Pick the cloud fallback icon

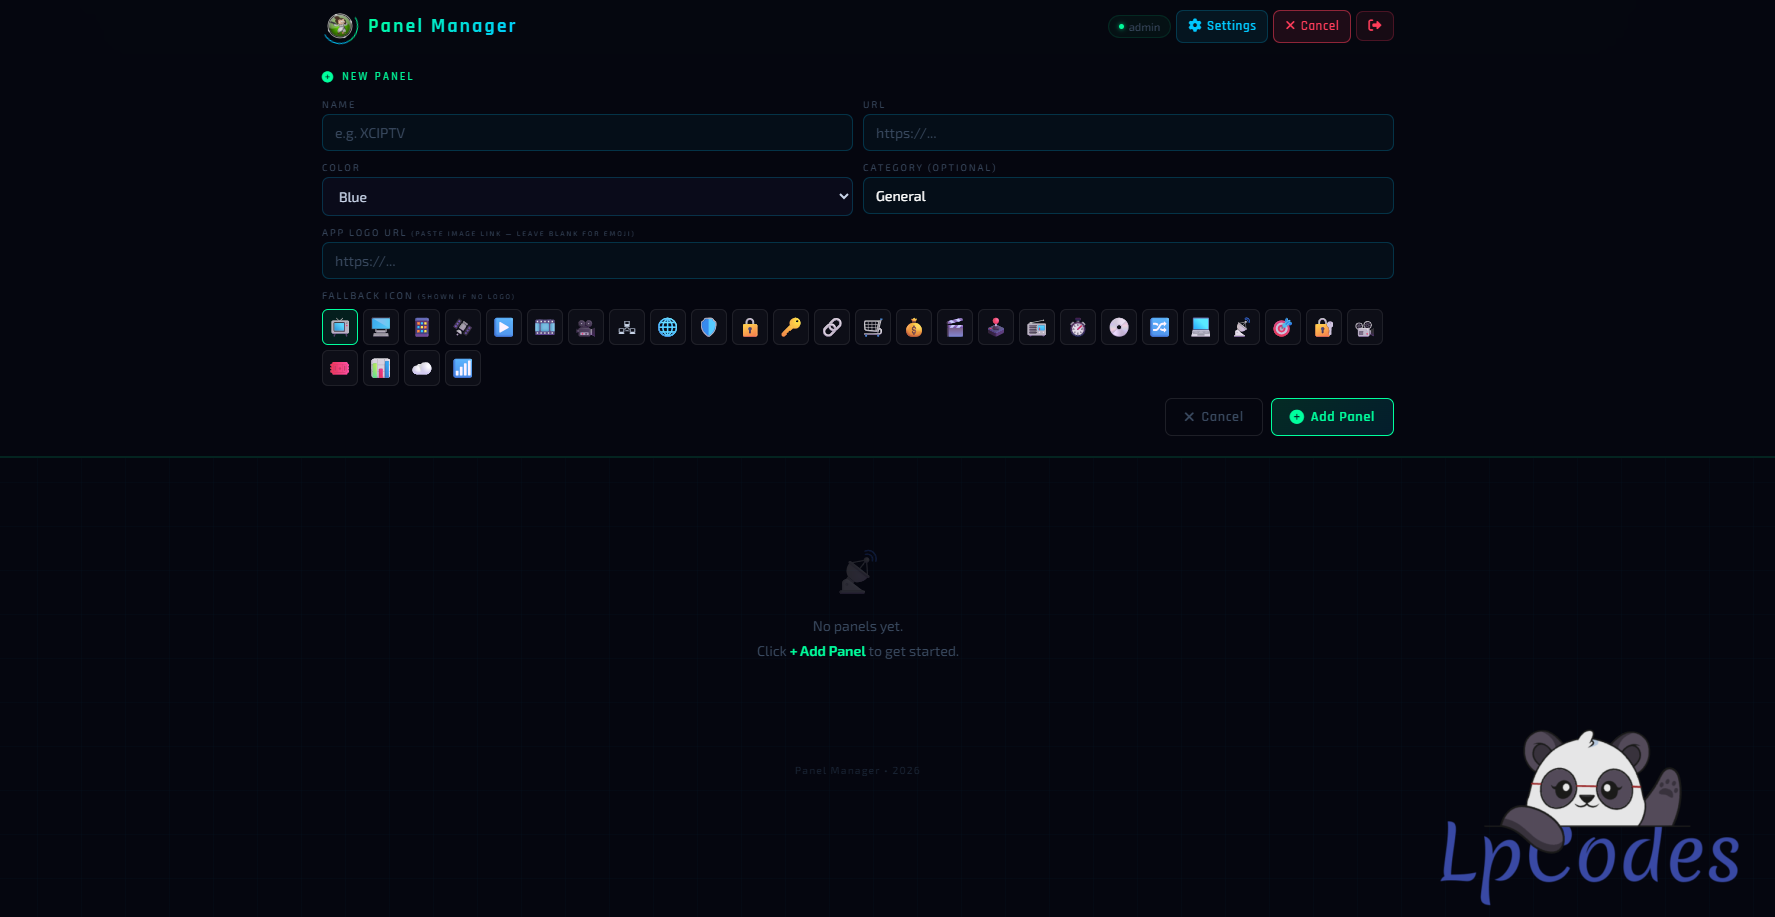coord(422,368)
